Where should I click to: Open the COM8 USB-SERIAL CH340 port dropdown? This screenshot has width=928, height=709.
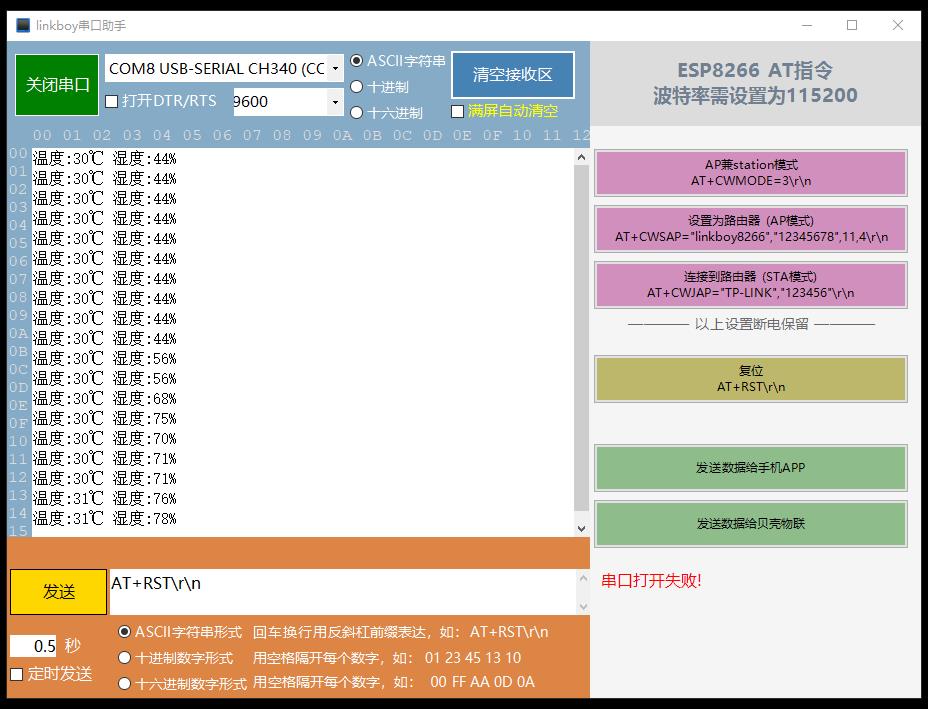tap(335, 69)
